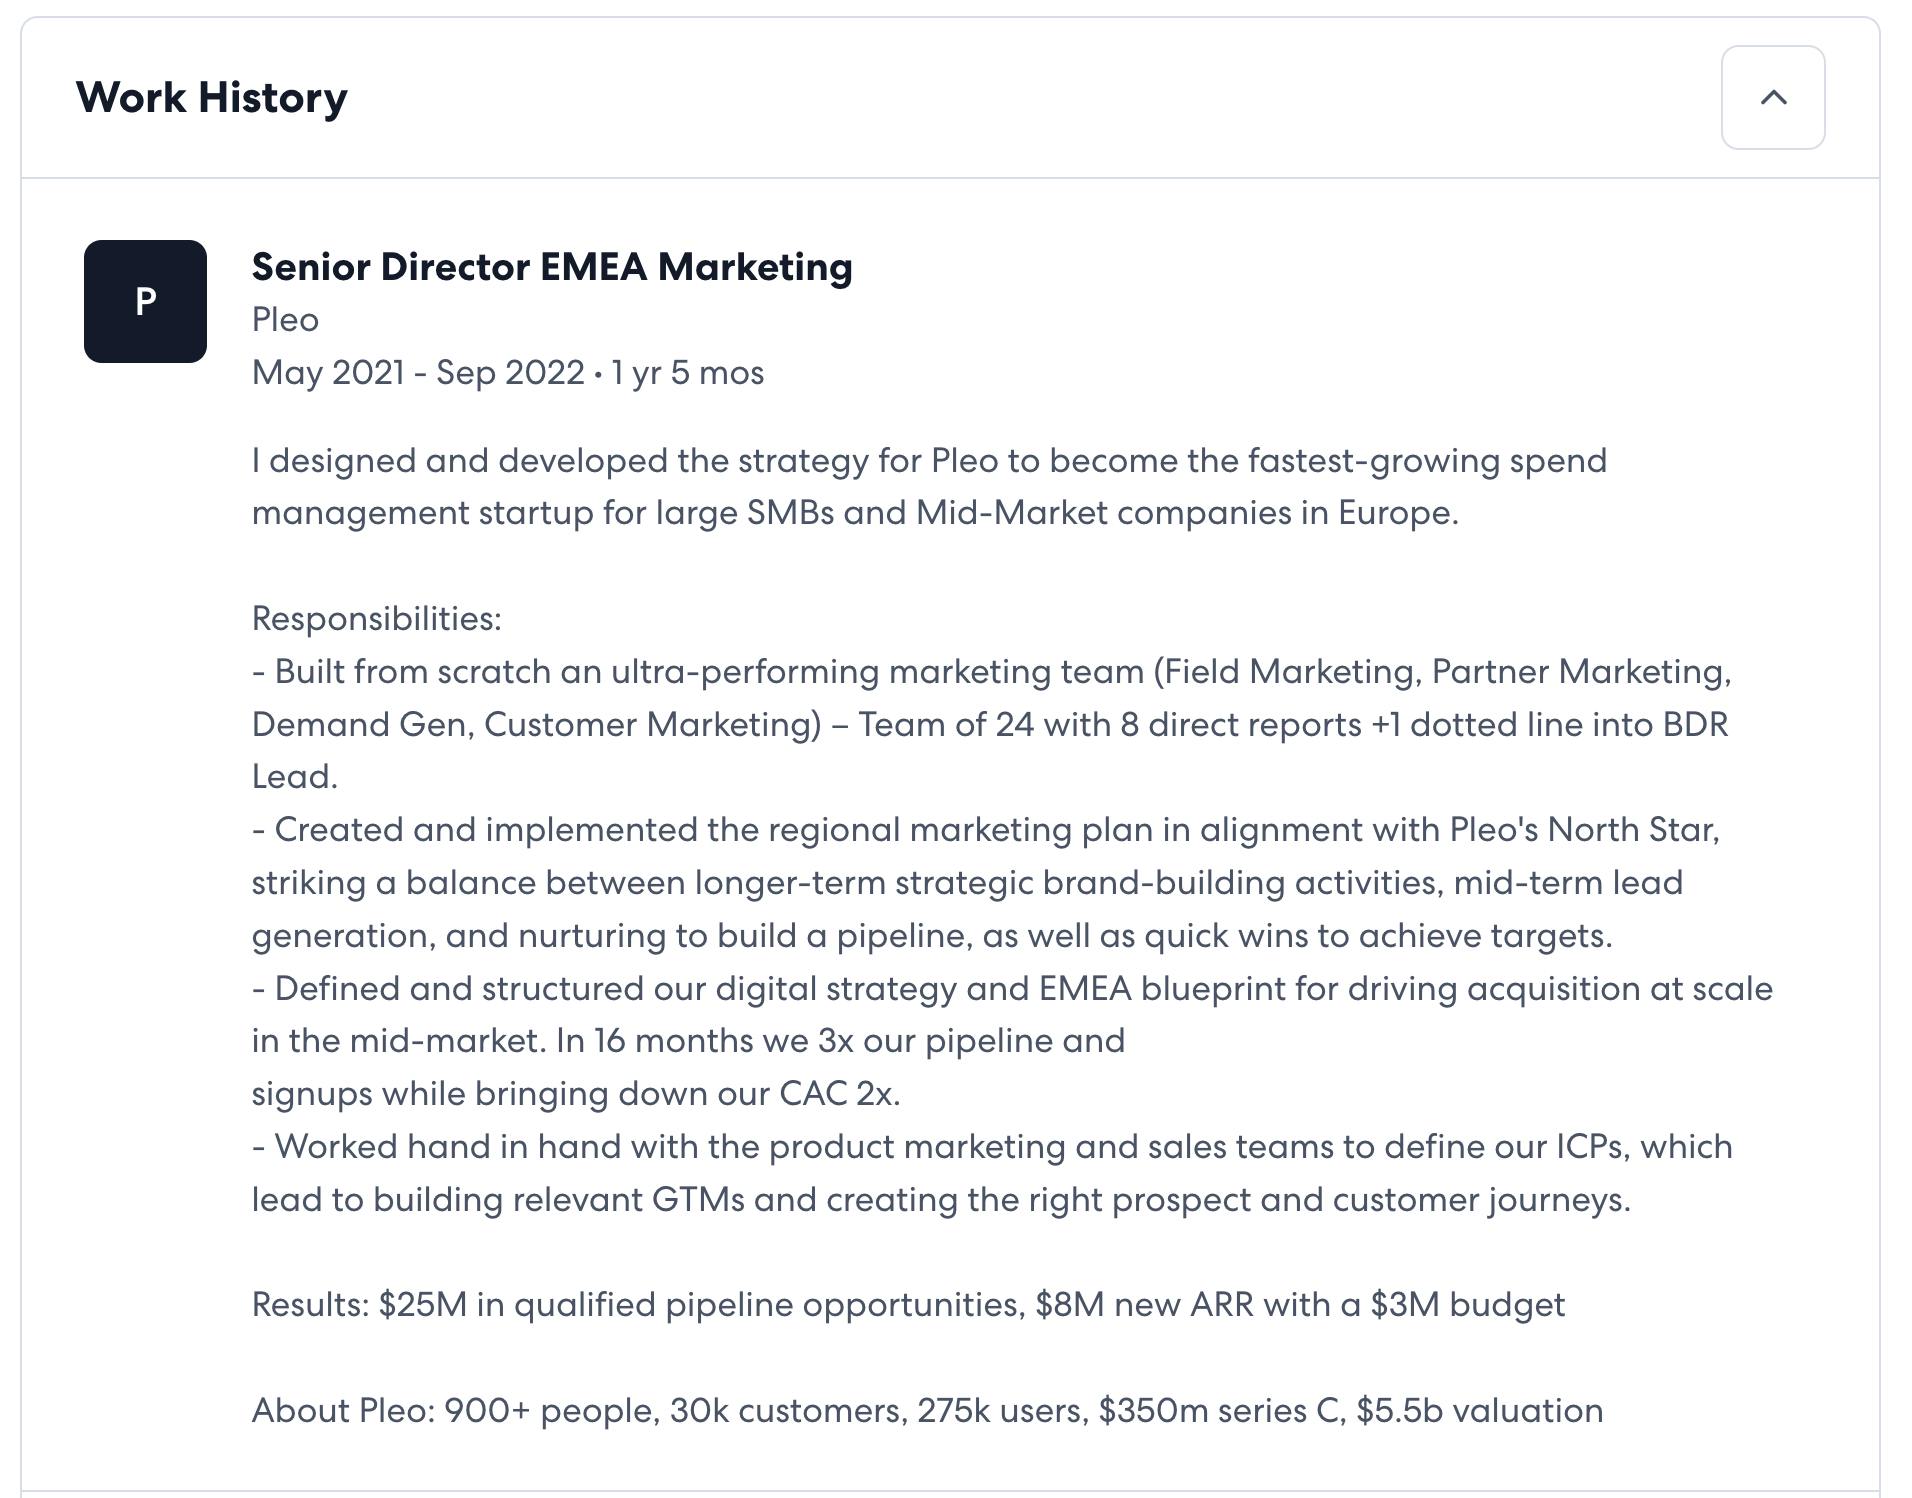Image resolution: width=1912 pixels, height=1498 pixels.
Task: Click the 'Worked hand in hand' bullet line
Action: coord(992,1147)
